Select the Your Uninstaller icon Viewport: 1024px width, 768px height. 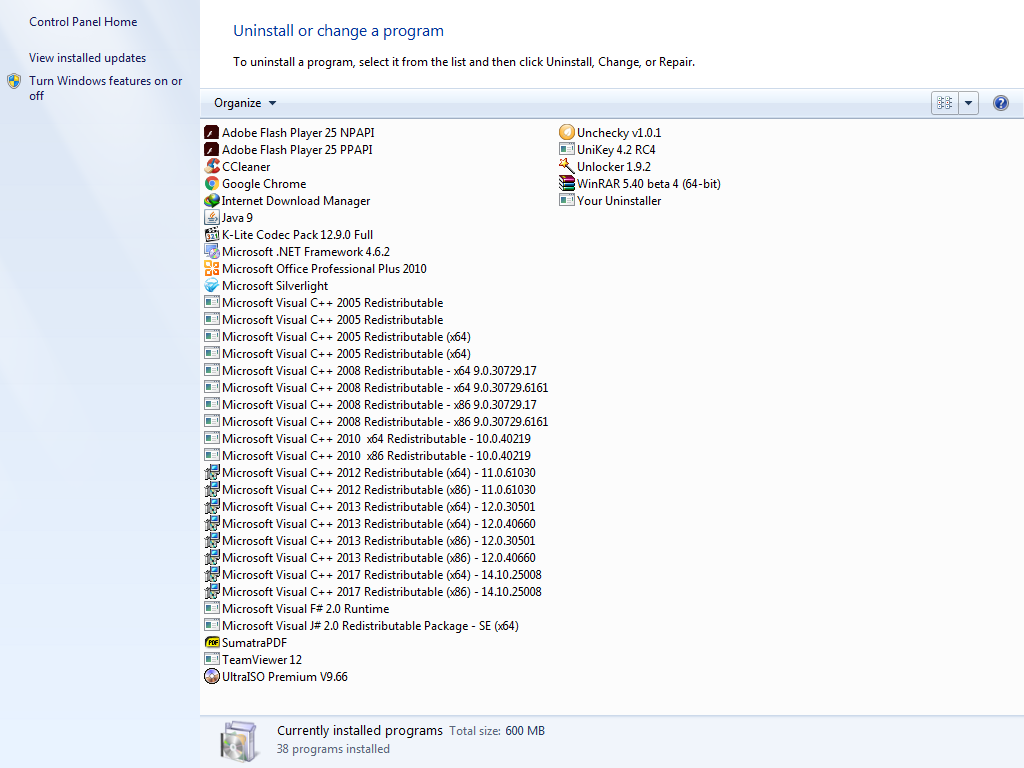[x=567, y=200]
